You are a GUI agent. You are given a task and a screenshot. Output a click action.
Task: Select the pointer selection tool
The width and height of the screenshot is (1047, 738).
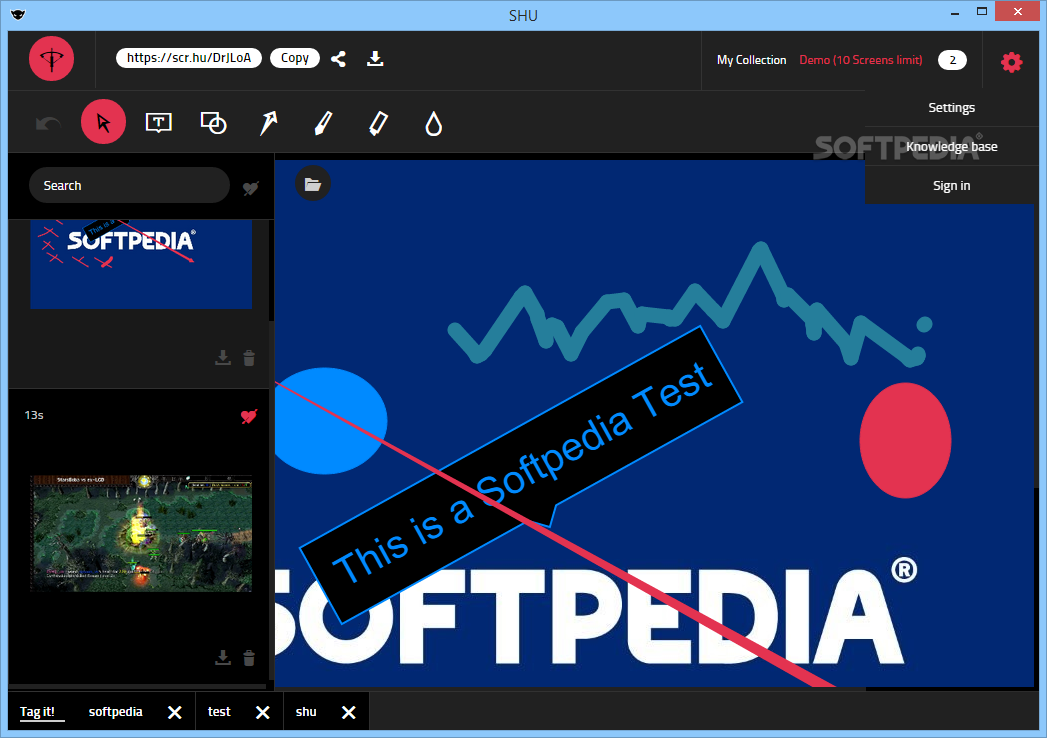coord(103,122)
